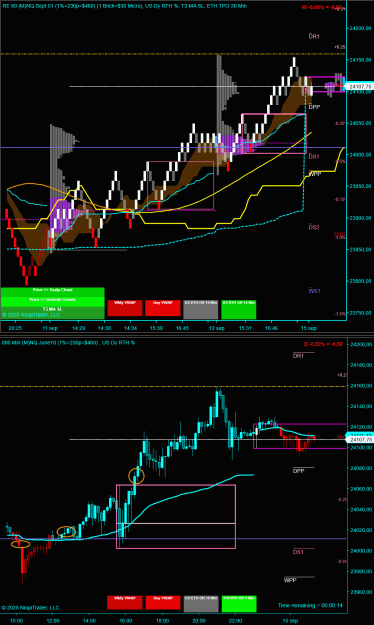
Task: Click the 24107.75 price marker in the bottom chart
Action: pos(360,439)
